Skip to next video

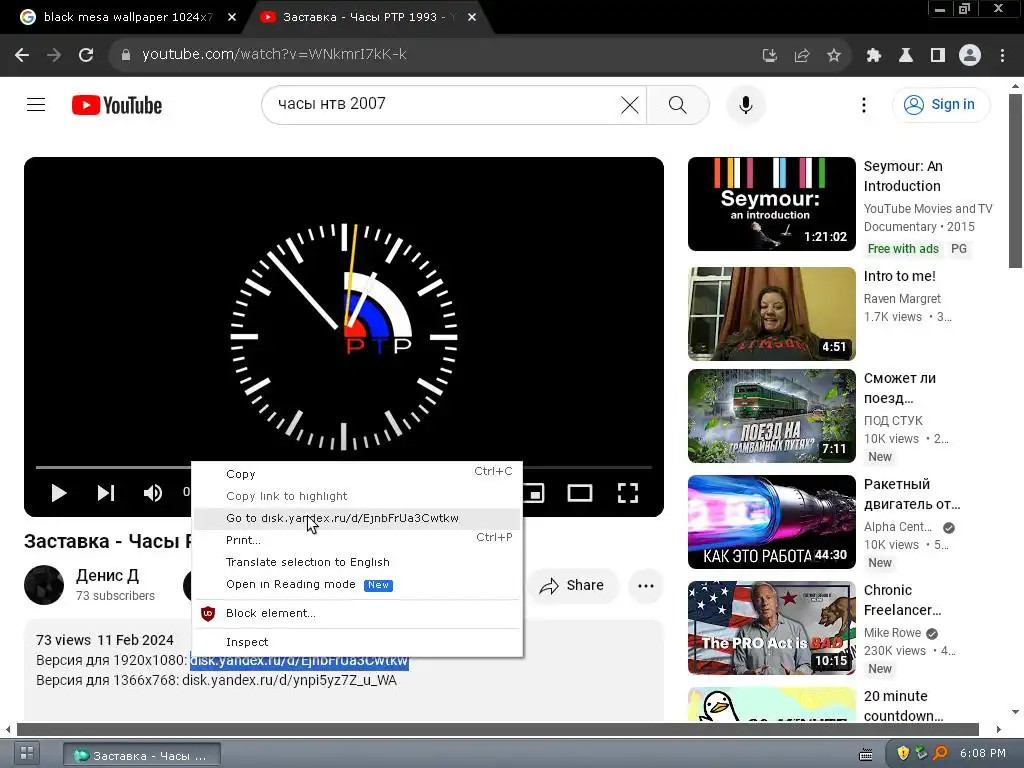106,493
